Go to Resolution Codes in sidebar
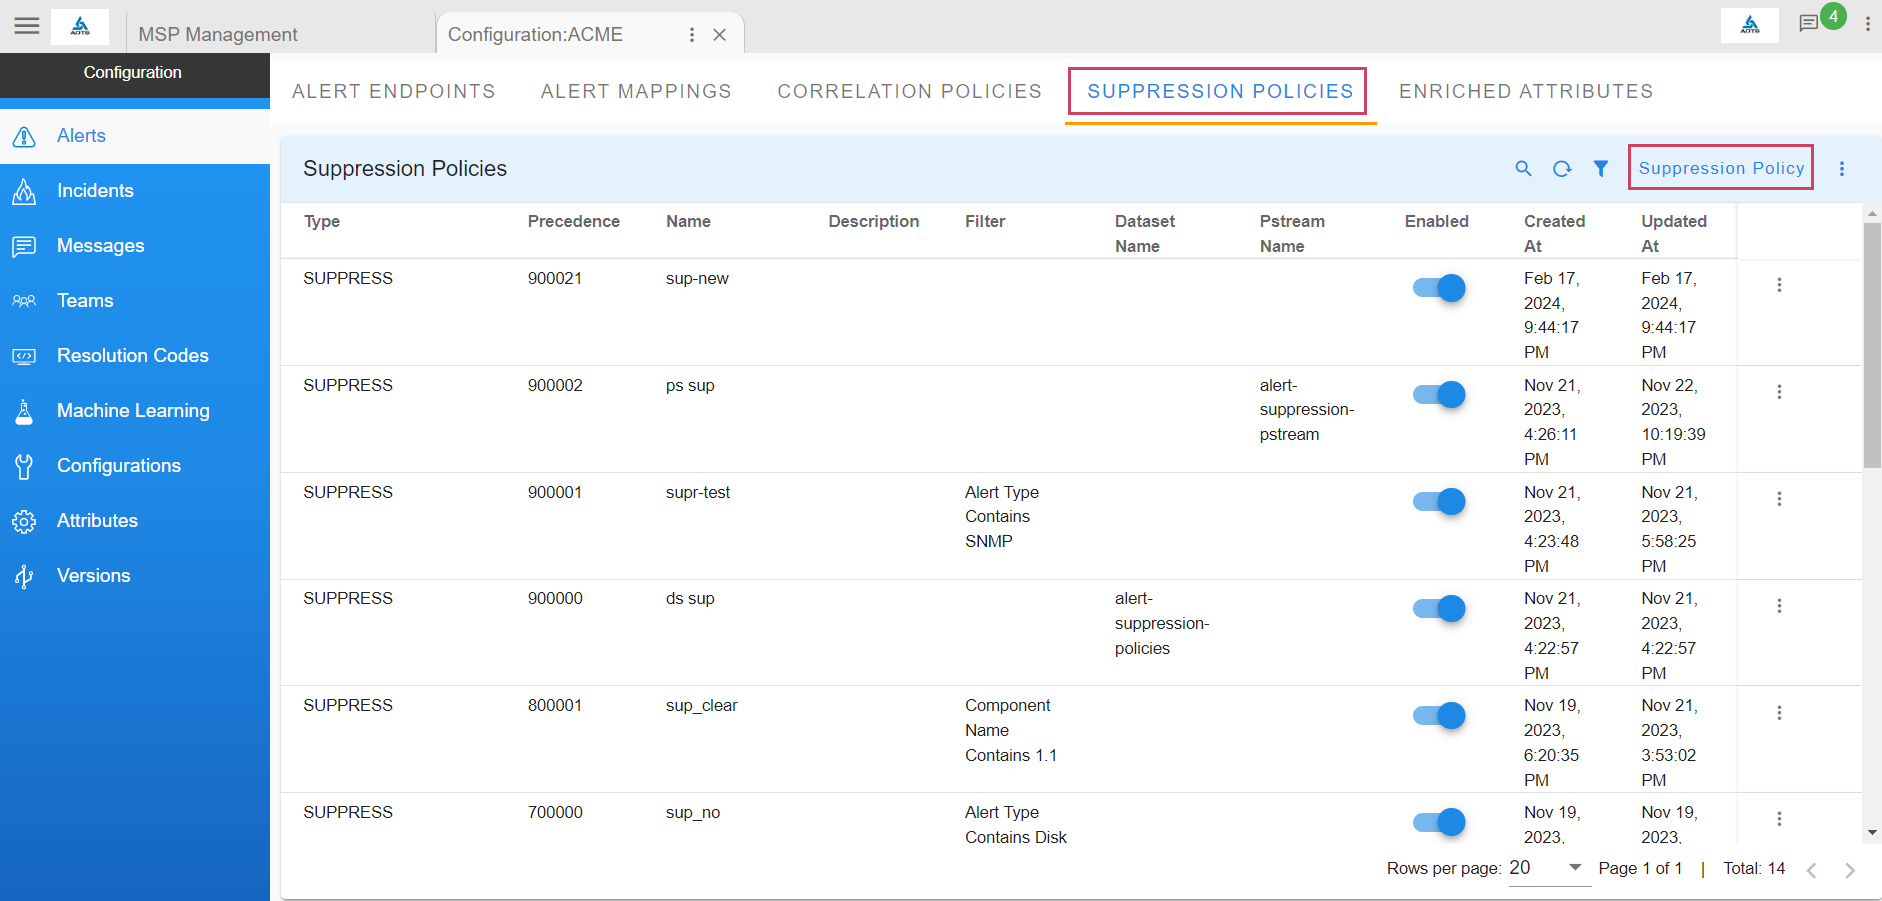 [x=132, y=356]
